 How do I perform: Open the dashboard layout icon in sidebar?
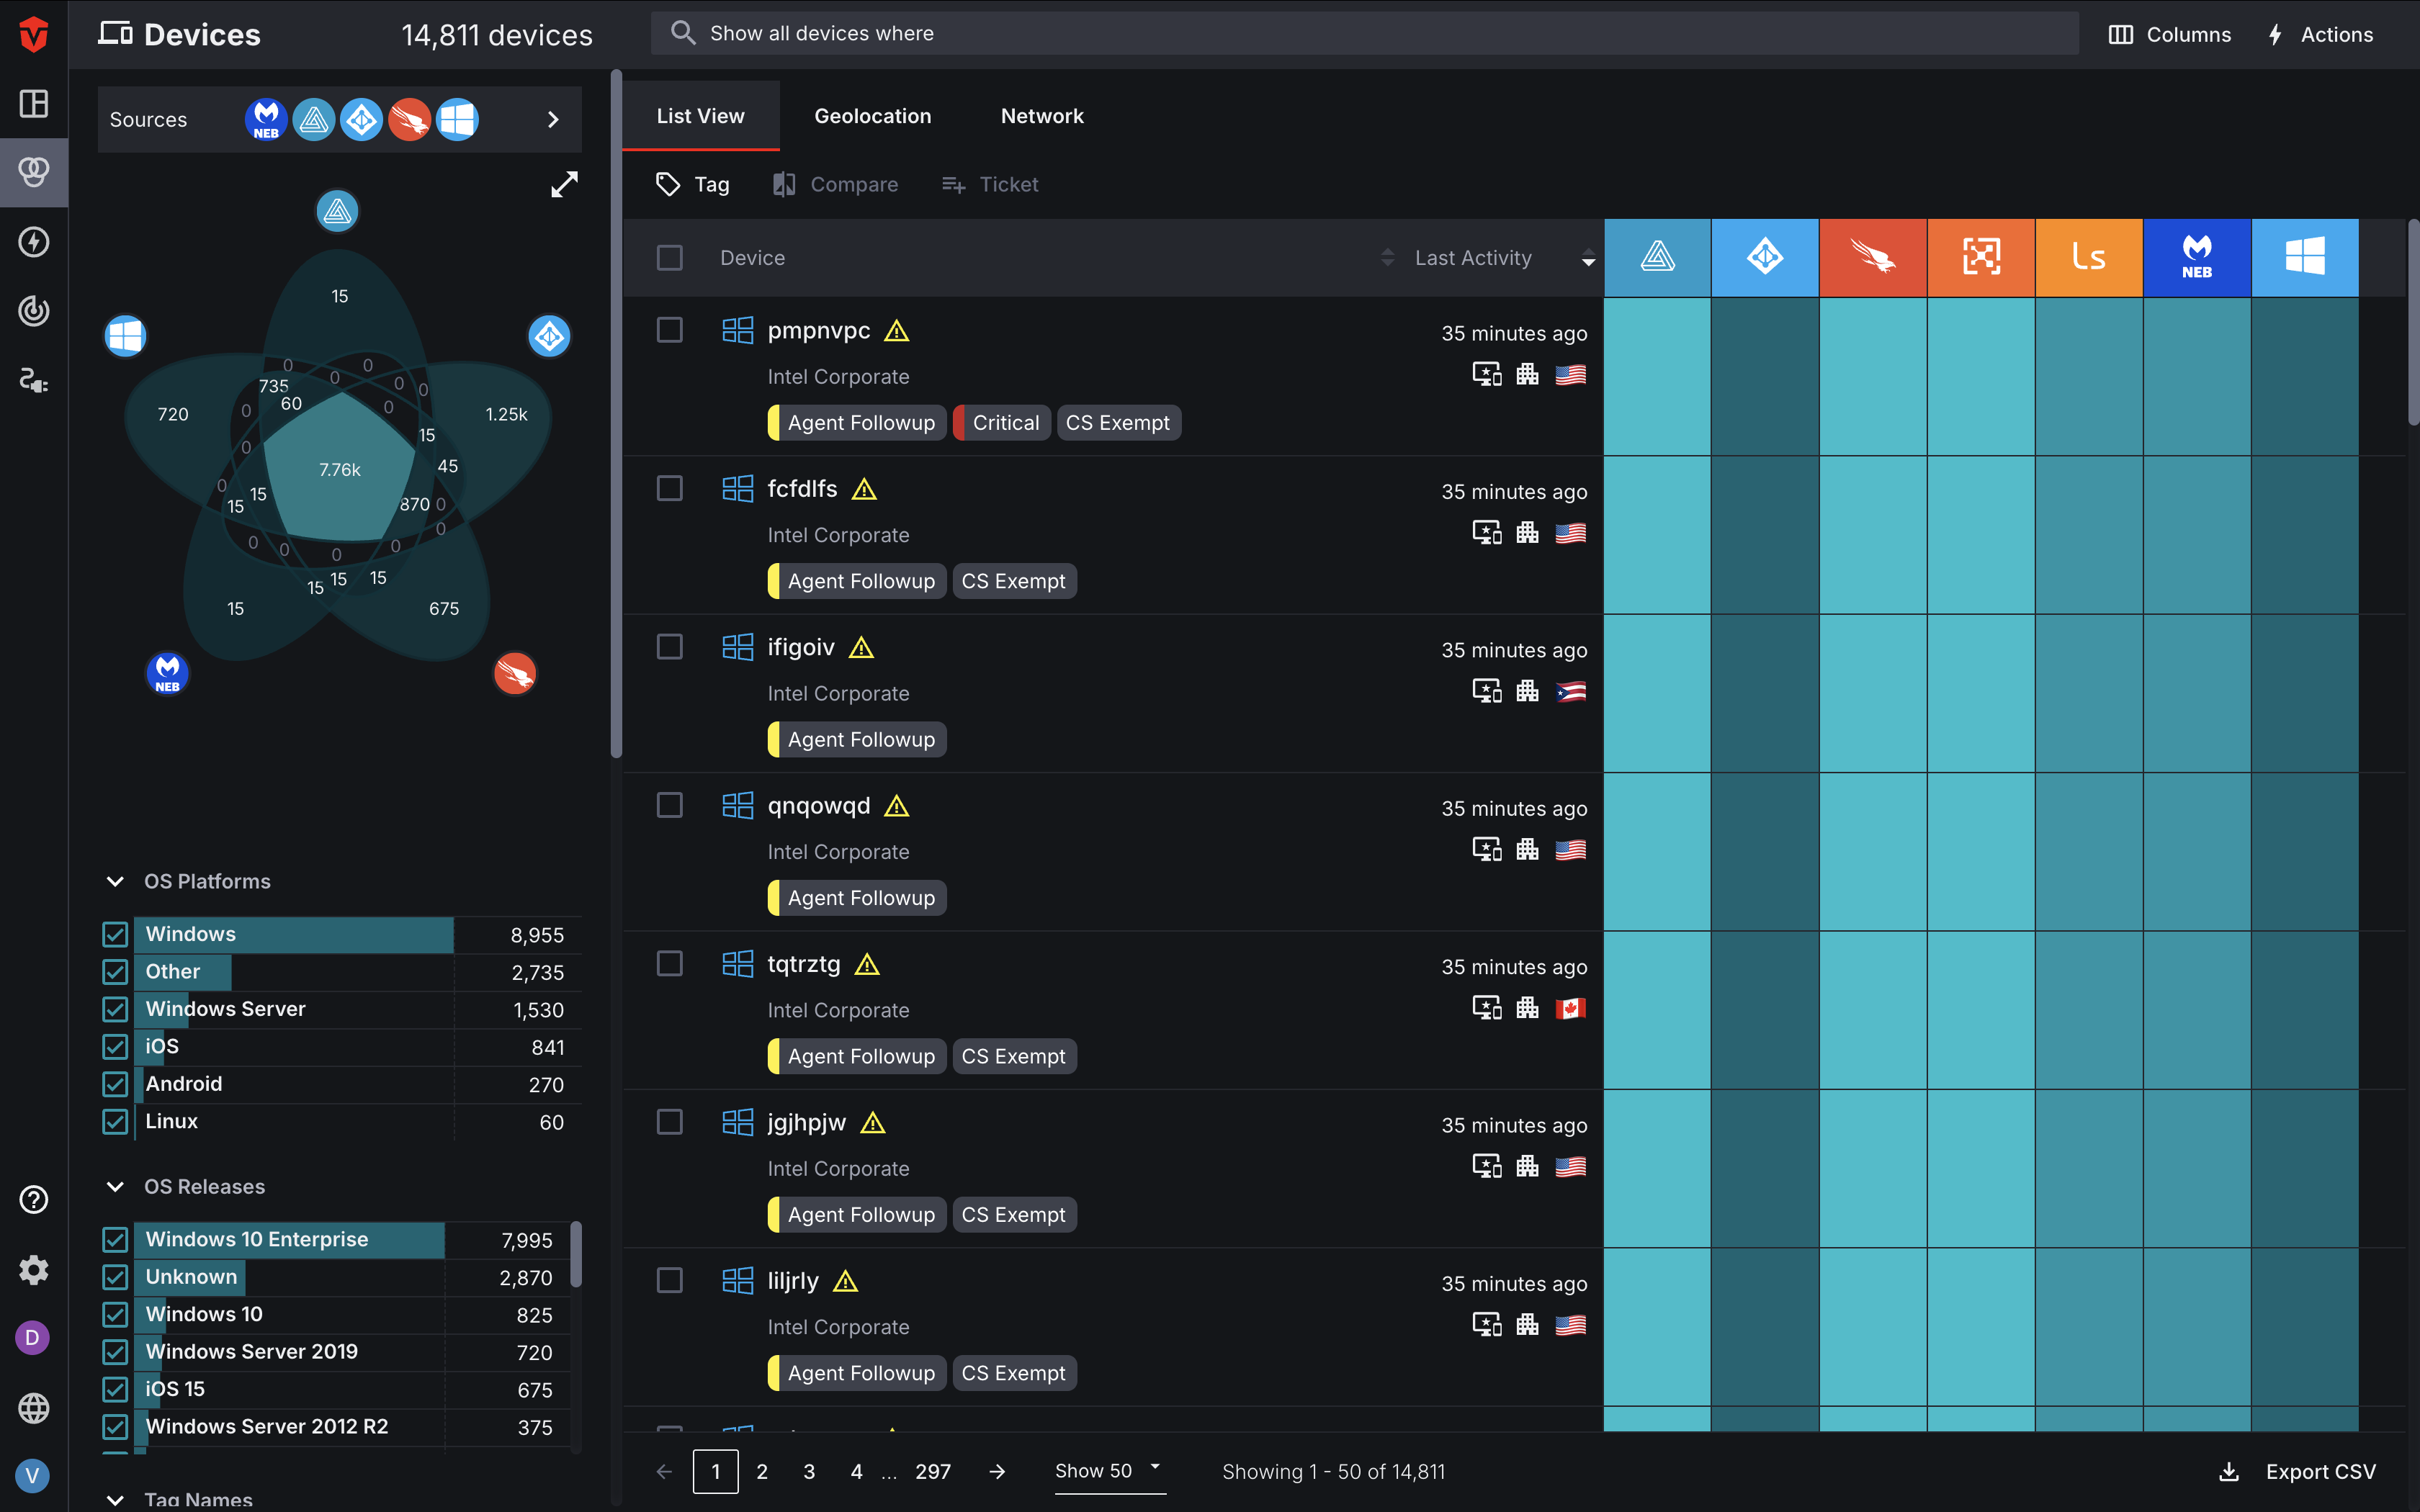click(34, 103)
